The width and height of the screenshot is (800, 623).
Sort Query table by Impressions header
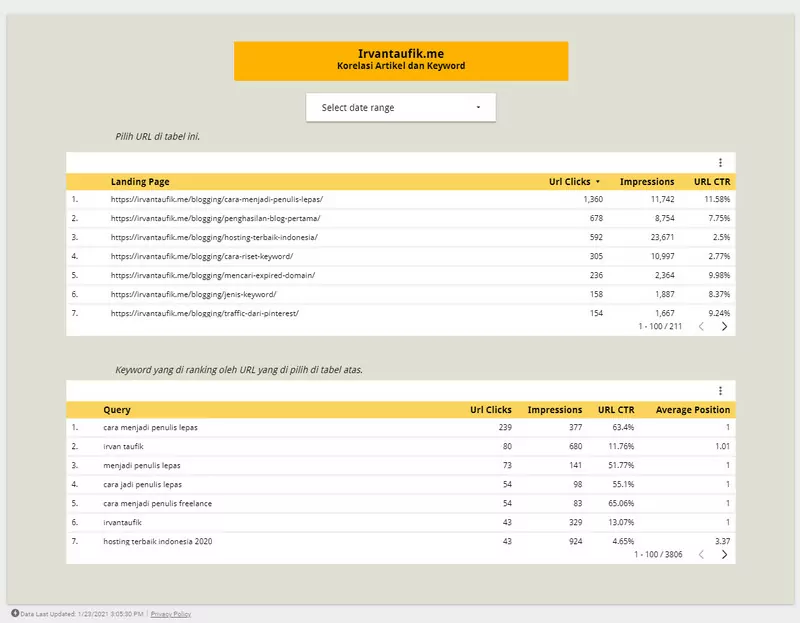tap(555, 410)
